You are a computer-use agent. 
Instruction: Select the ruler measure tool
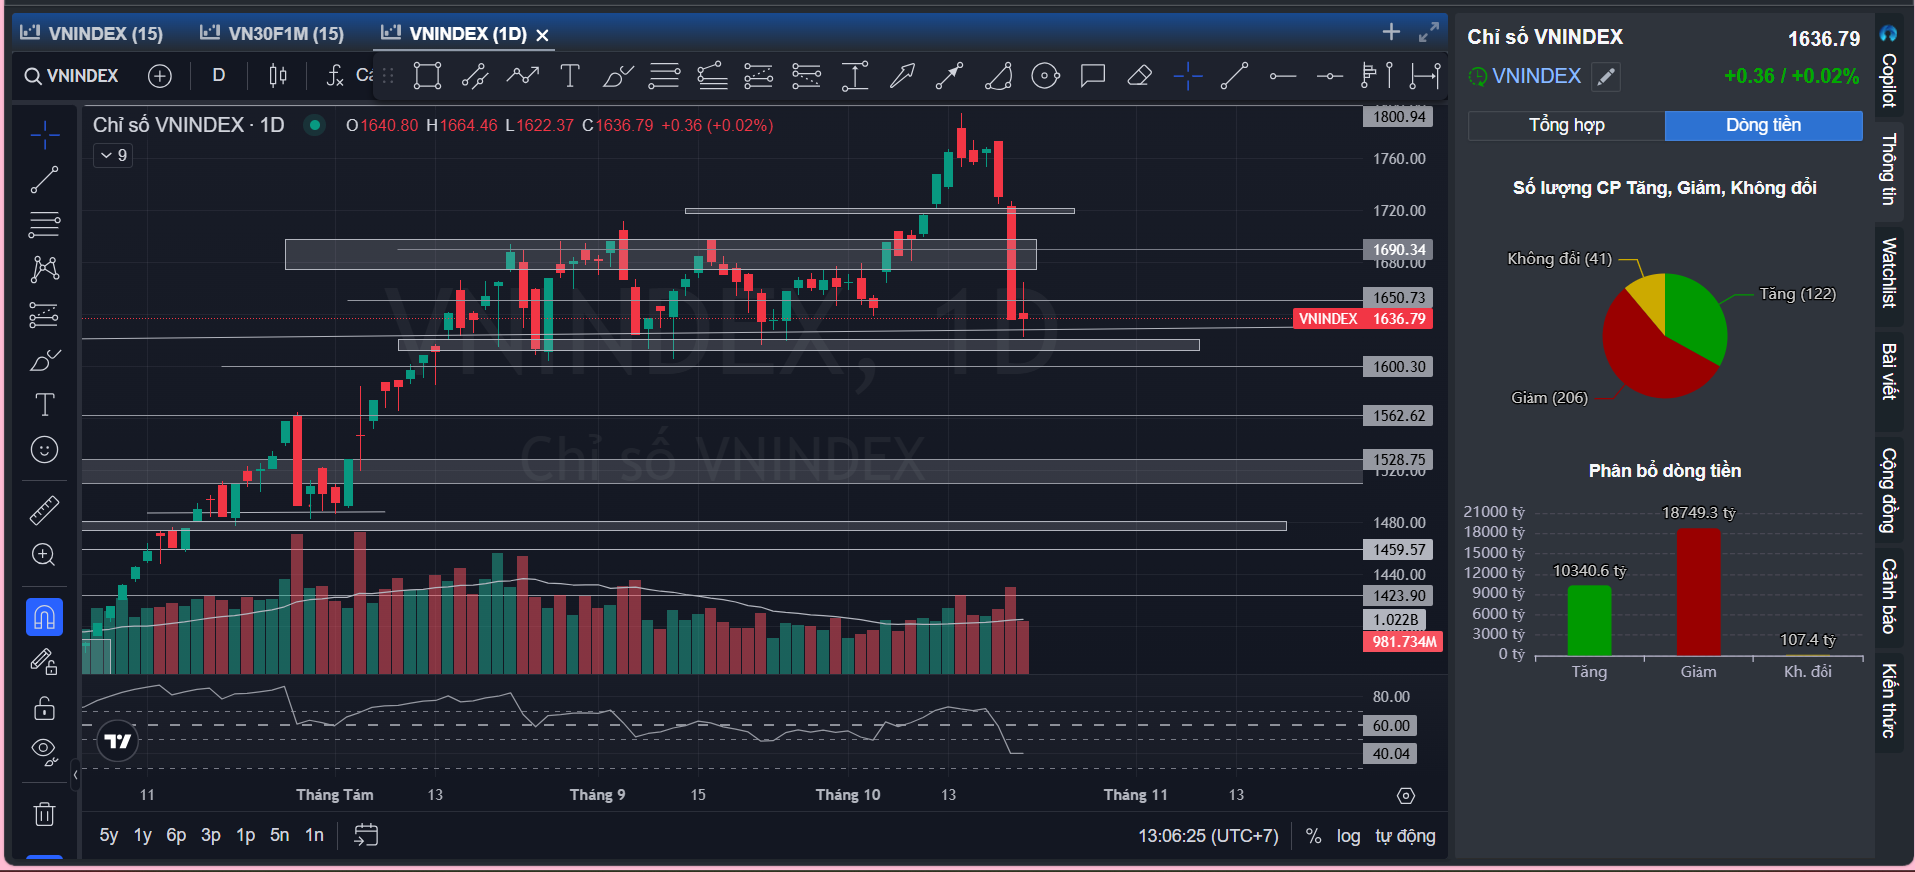(45, 510)
